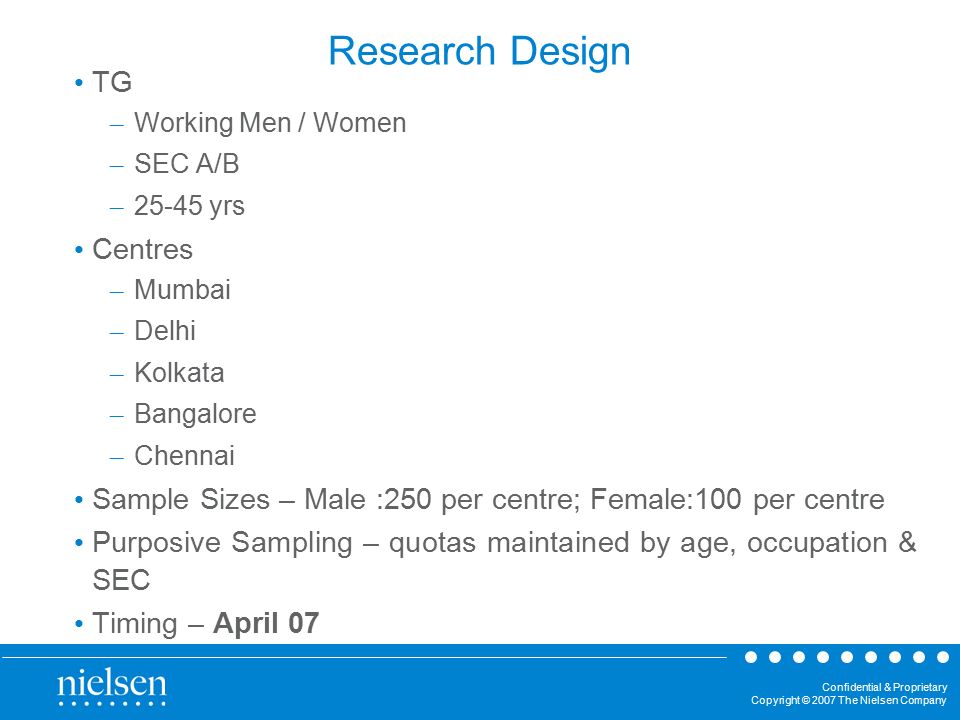
Task: Select Chennai in the centres list
Action: click(184, 456)
